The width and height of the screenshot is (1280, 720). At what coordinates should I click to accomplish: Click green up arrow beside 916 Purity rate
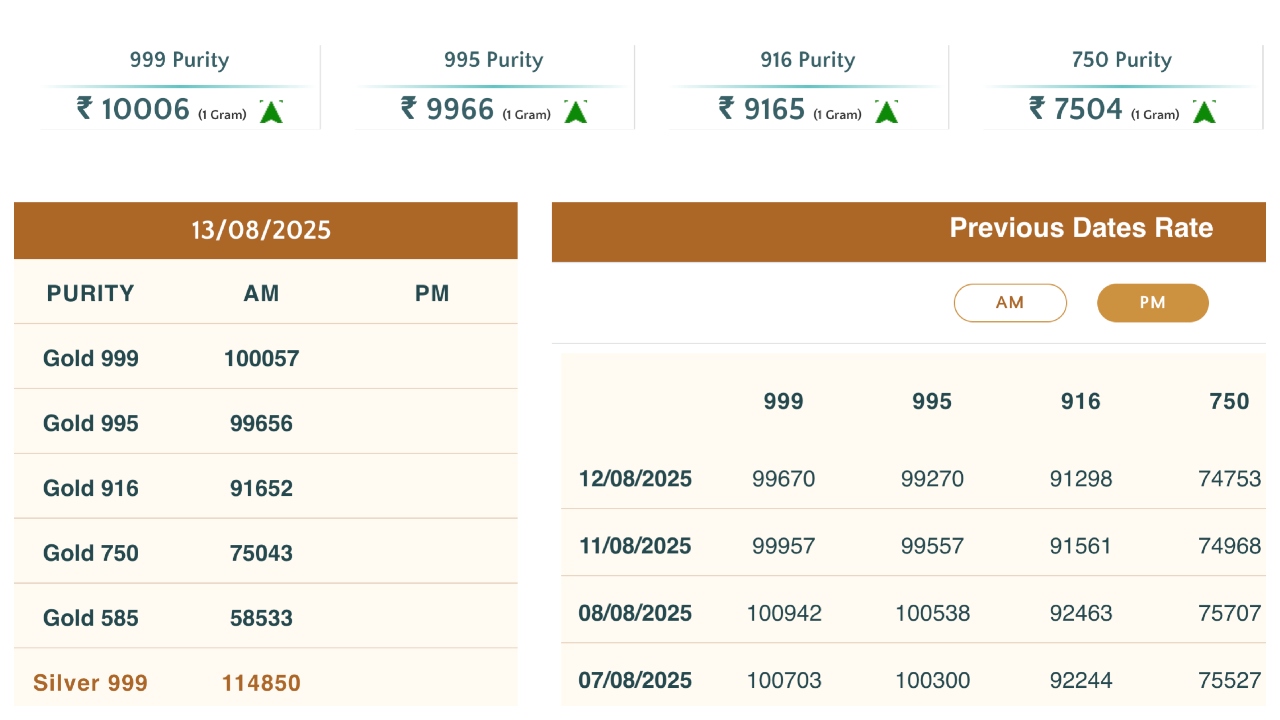886,111
